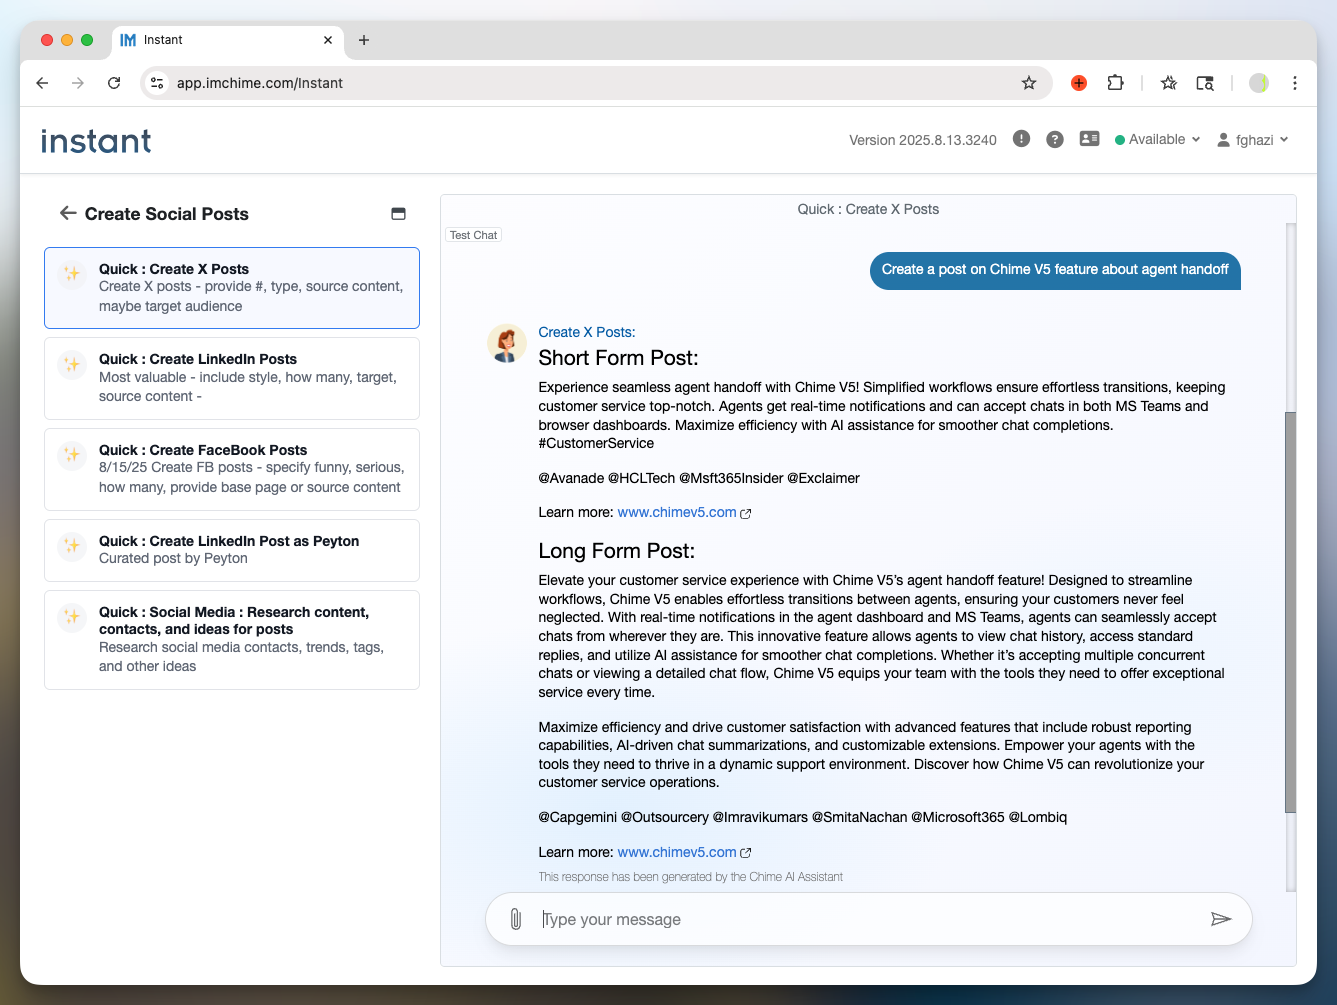Click the attach file paperclip icon
This screenshot has width=1337, height=1005.
[x=515, y=919]
